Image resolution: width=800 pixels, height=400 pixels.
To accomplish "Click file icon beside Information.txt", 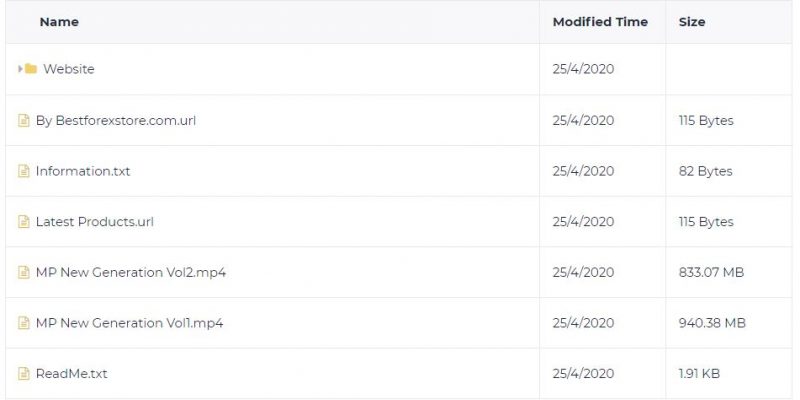I will (x=23, y=171).
